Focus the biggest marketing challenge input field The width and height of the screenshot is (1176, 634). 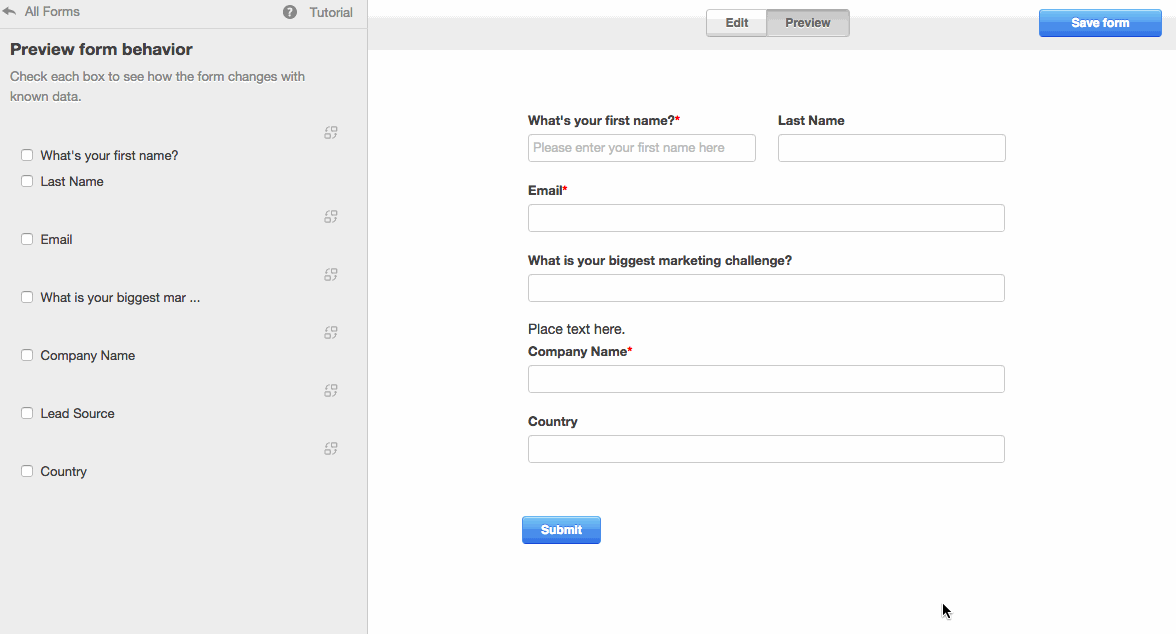766,288
